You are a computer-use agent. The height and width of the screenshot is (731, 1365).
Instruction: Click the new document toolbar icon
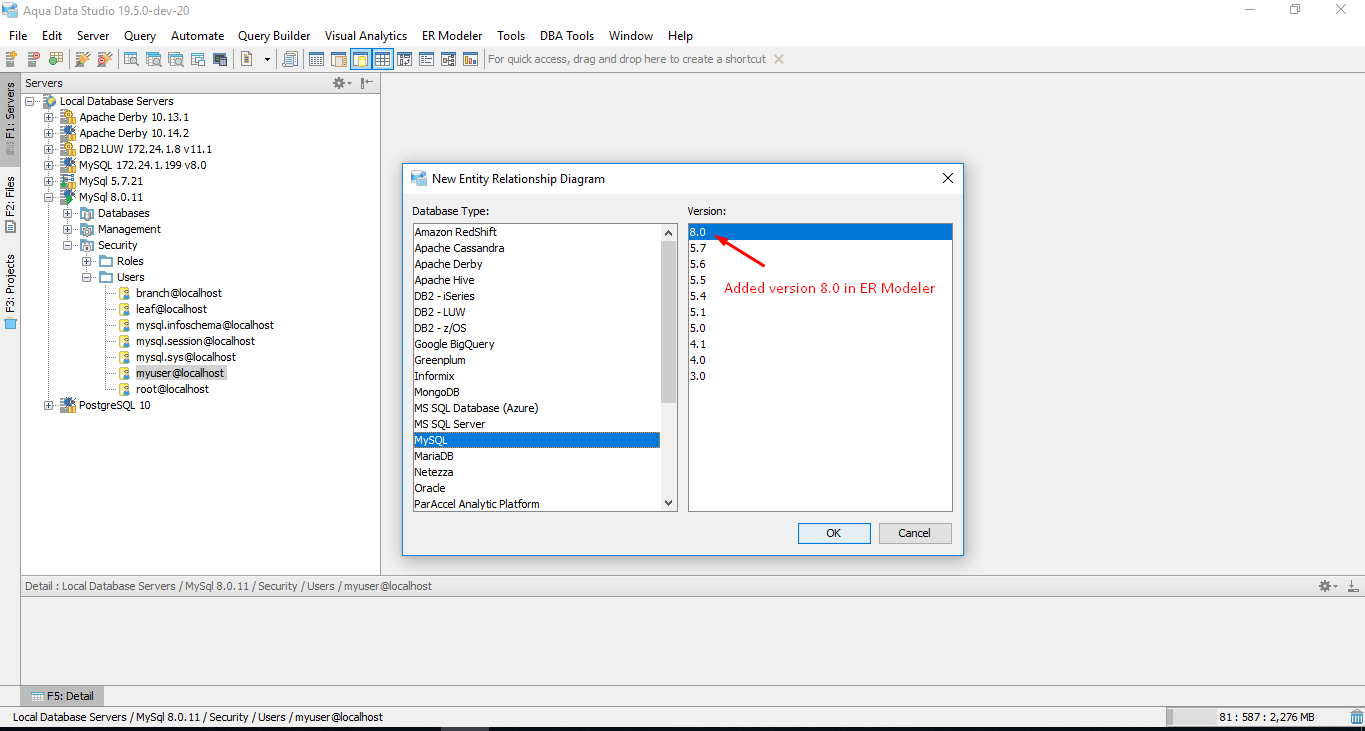[x=246, y=59]
